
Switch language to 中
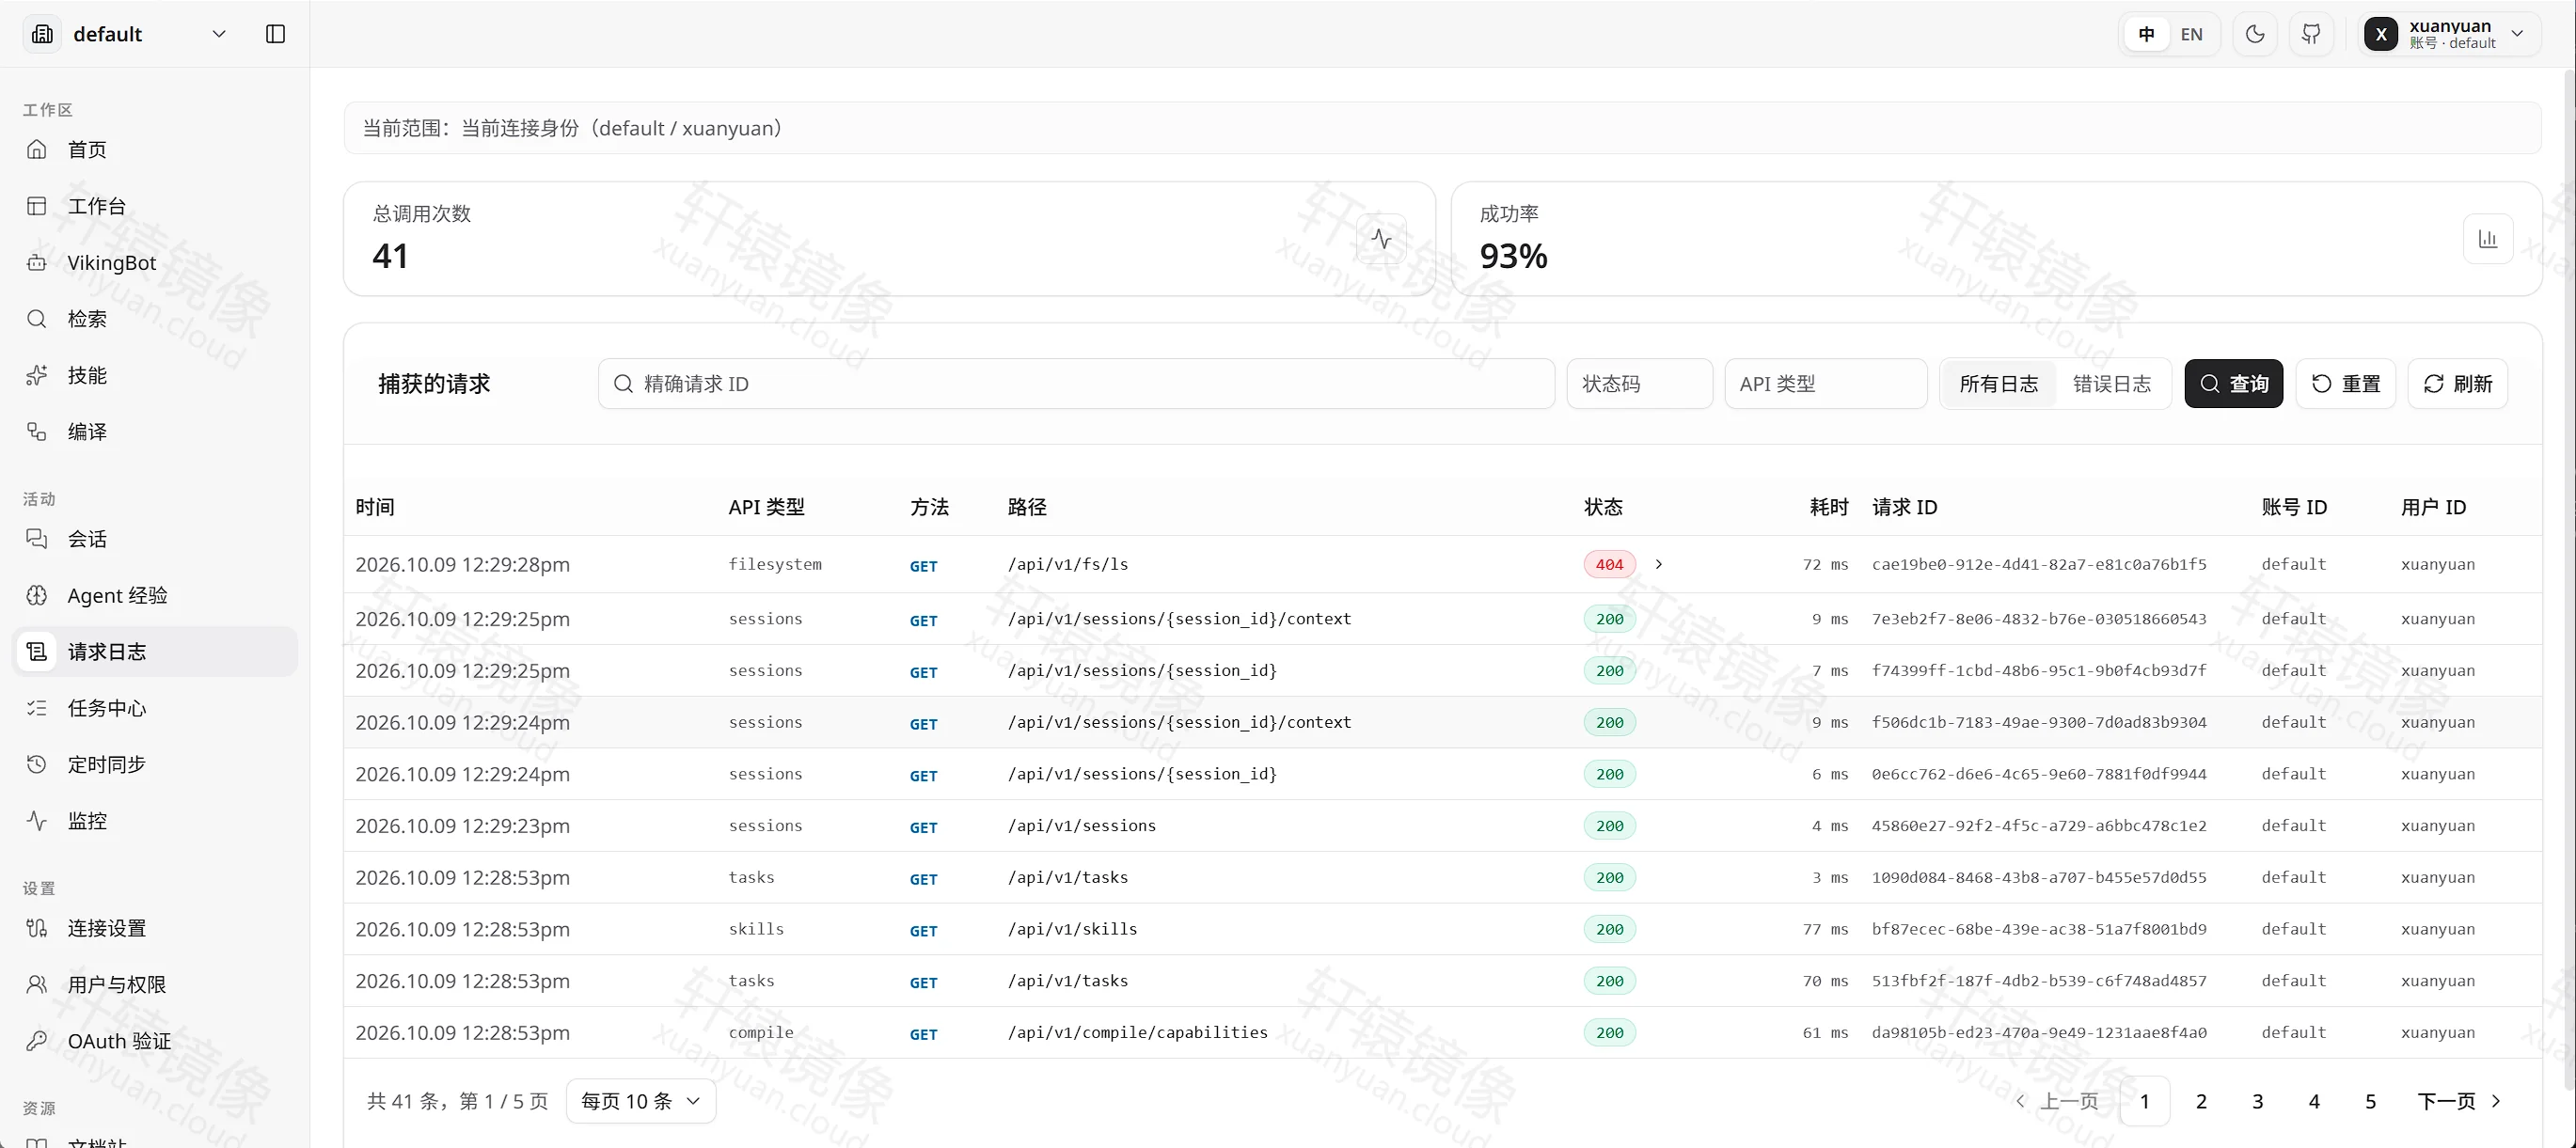[x=2146, y=34]
